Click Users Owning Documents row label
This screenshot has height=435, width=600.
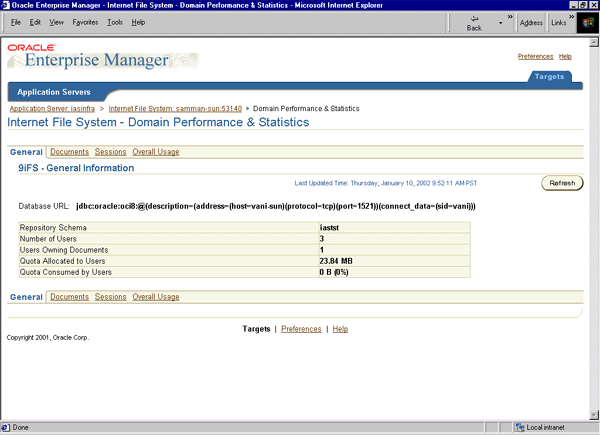pyautogui.click(x=64, y=250)
